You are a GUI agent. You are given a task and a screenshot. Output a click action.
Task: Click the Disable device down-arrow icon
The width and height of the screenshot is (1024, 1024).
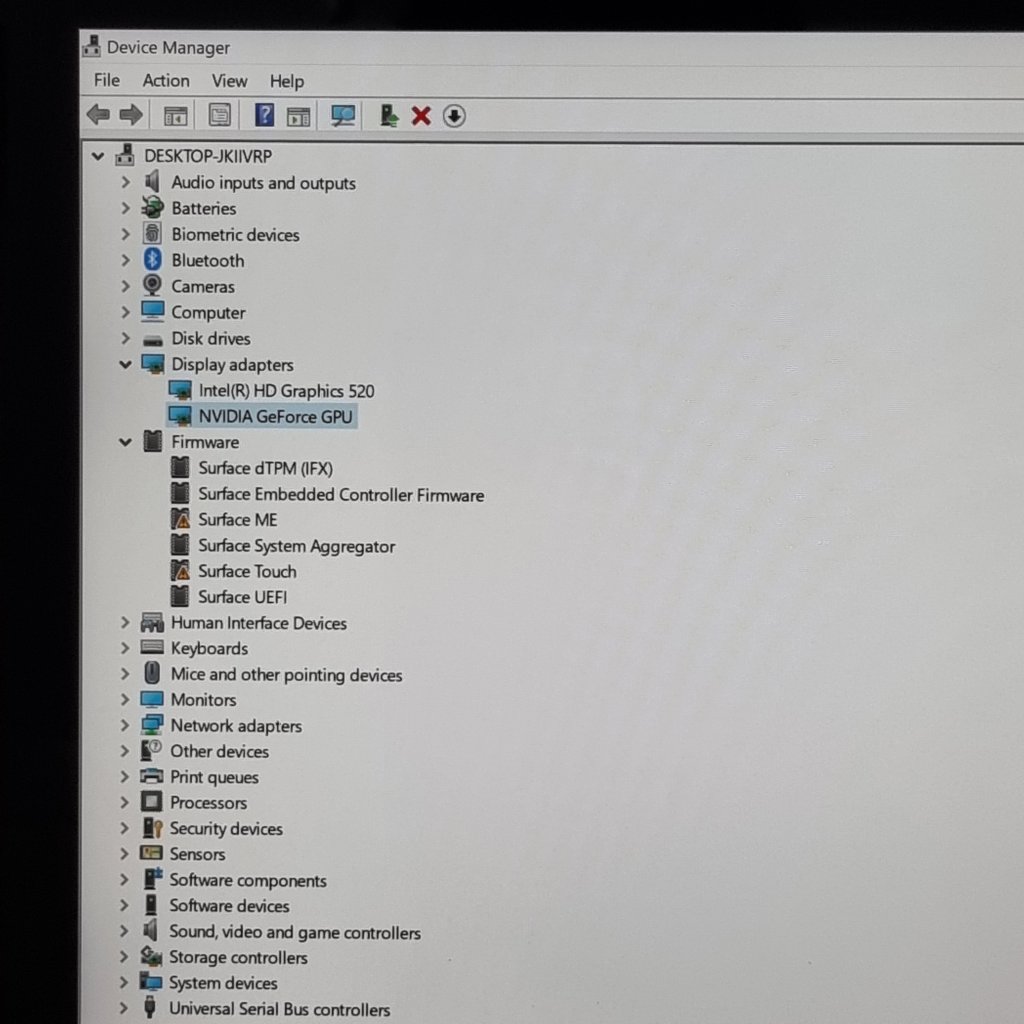tap(454, 116)
